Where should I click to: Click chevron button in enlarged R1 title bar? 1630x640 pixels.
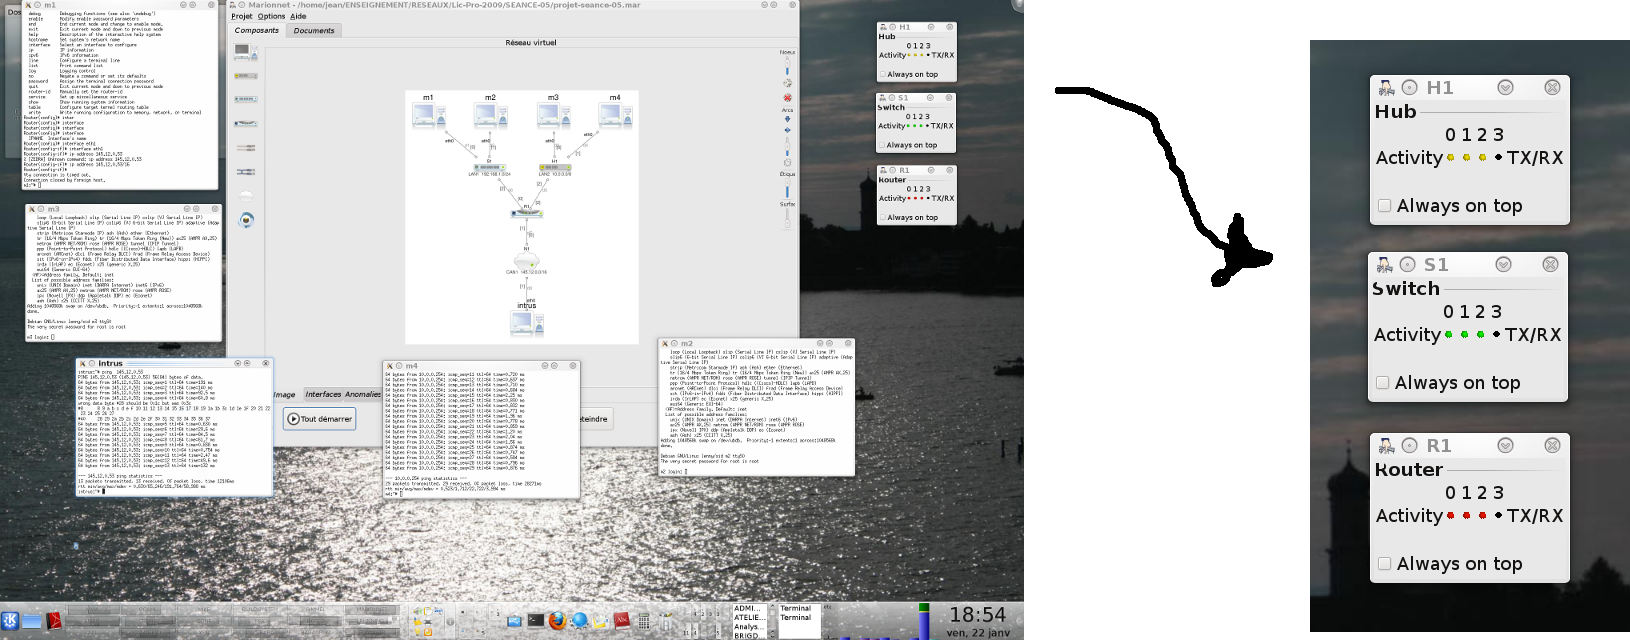pyautogui.click(x=1505, y=446)
